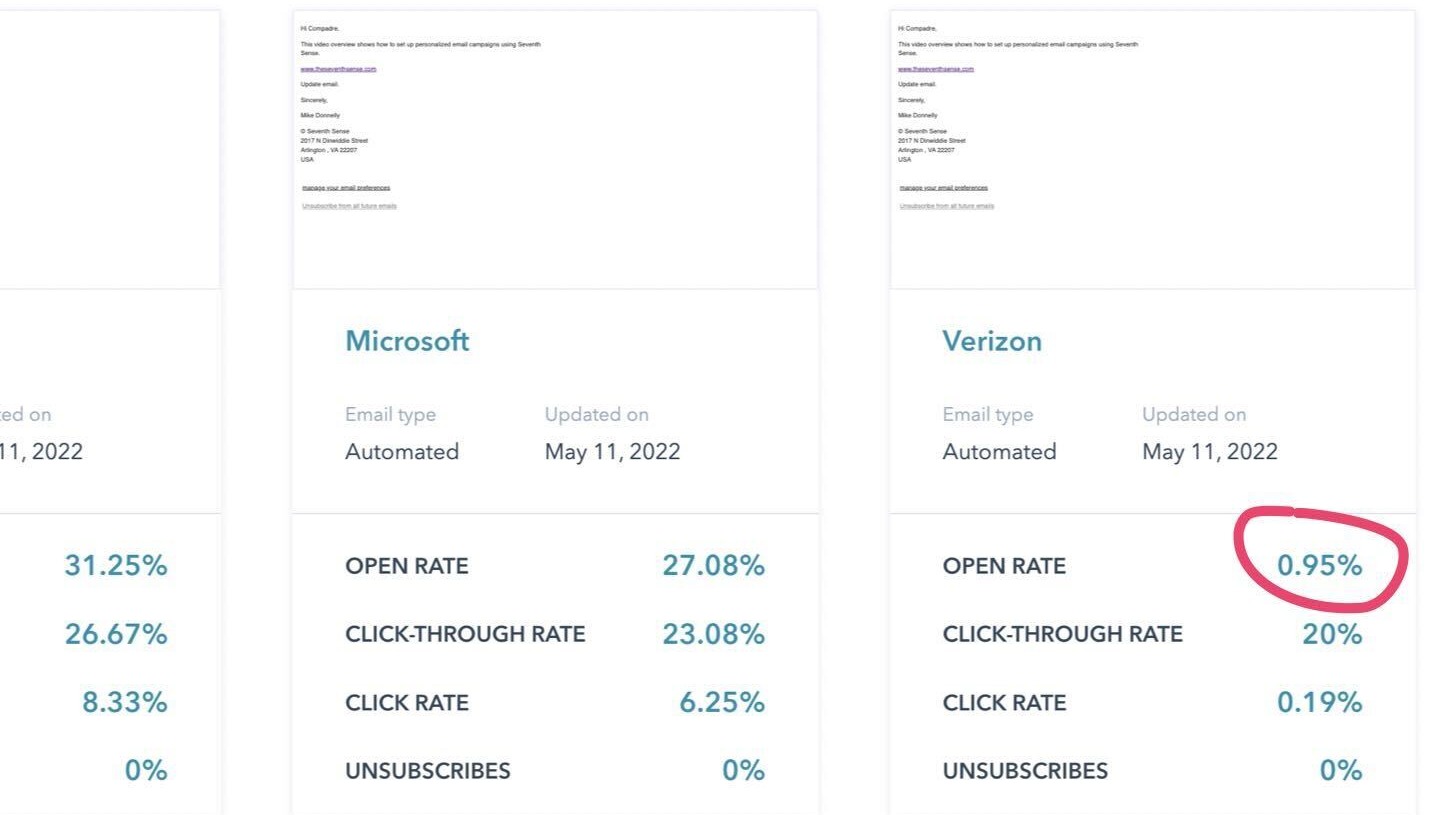Screen dimensions: 1450x815
Task: Click 'Unsubscribe from all future emails' in Verizon preview
Action: pos(946,206)
